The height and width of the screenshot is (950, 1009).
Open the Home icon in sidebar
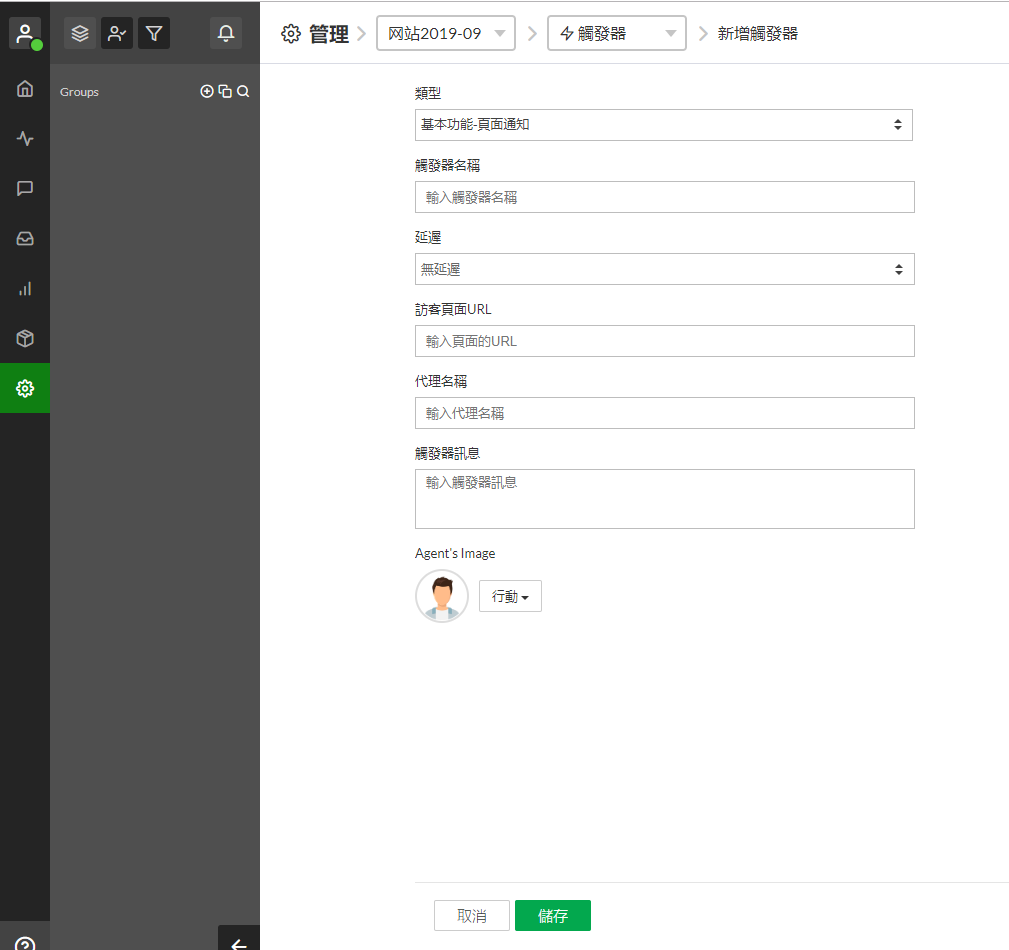(25, 89)
